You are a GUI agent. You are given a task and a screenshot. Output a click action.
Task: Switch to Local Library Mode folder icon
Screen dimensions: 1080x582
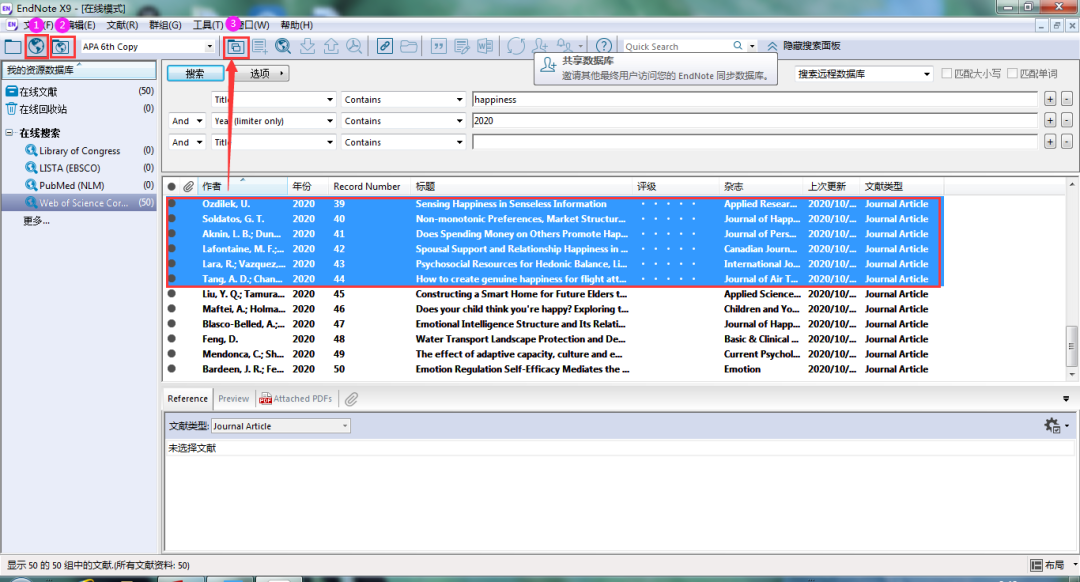(13, 47)
